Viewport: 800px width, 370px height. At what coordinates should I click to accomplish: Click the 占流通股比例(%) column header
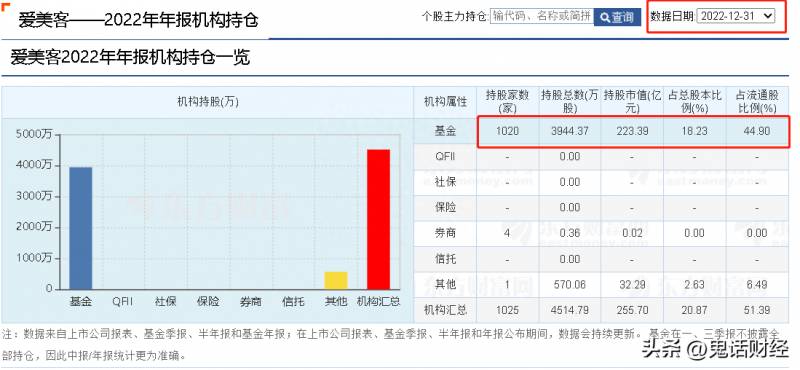pos(757,102)
